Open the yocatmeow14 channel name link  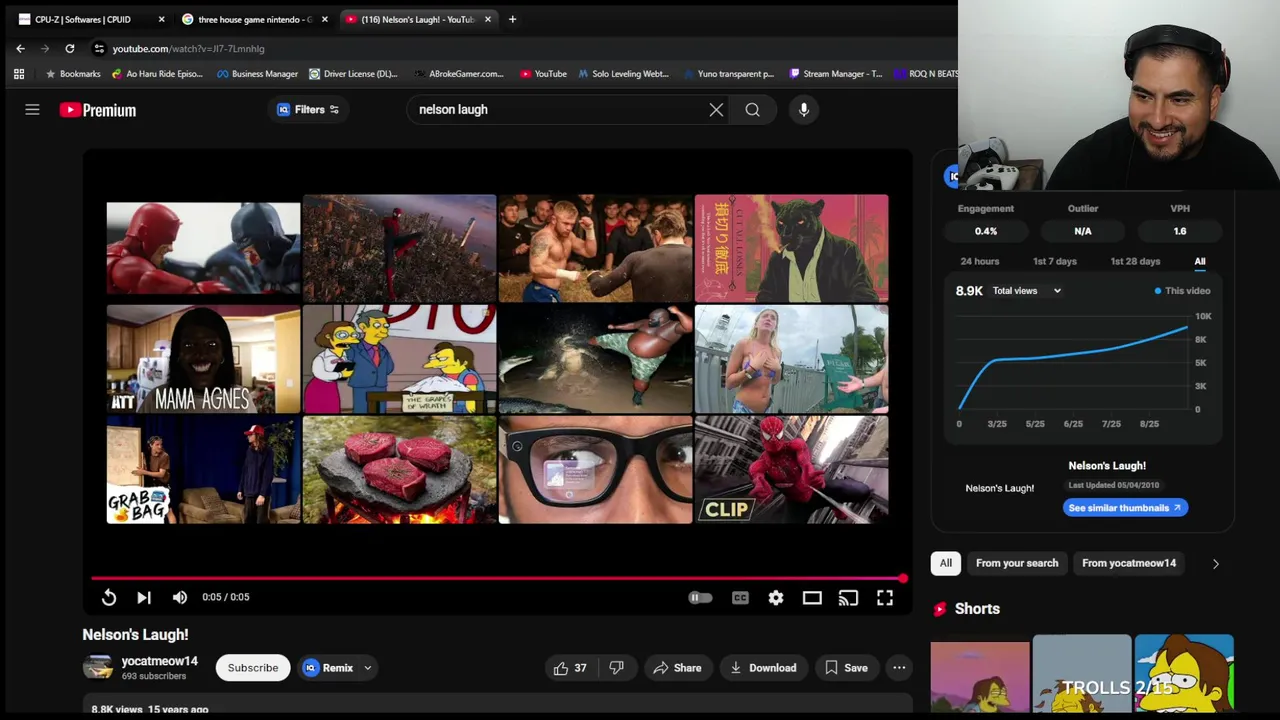pyautogui.click(x=159, y=661)
